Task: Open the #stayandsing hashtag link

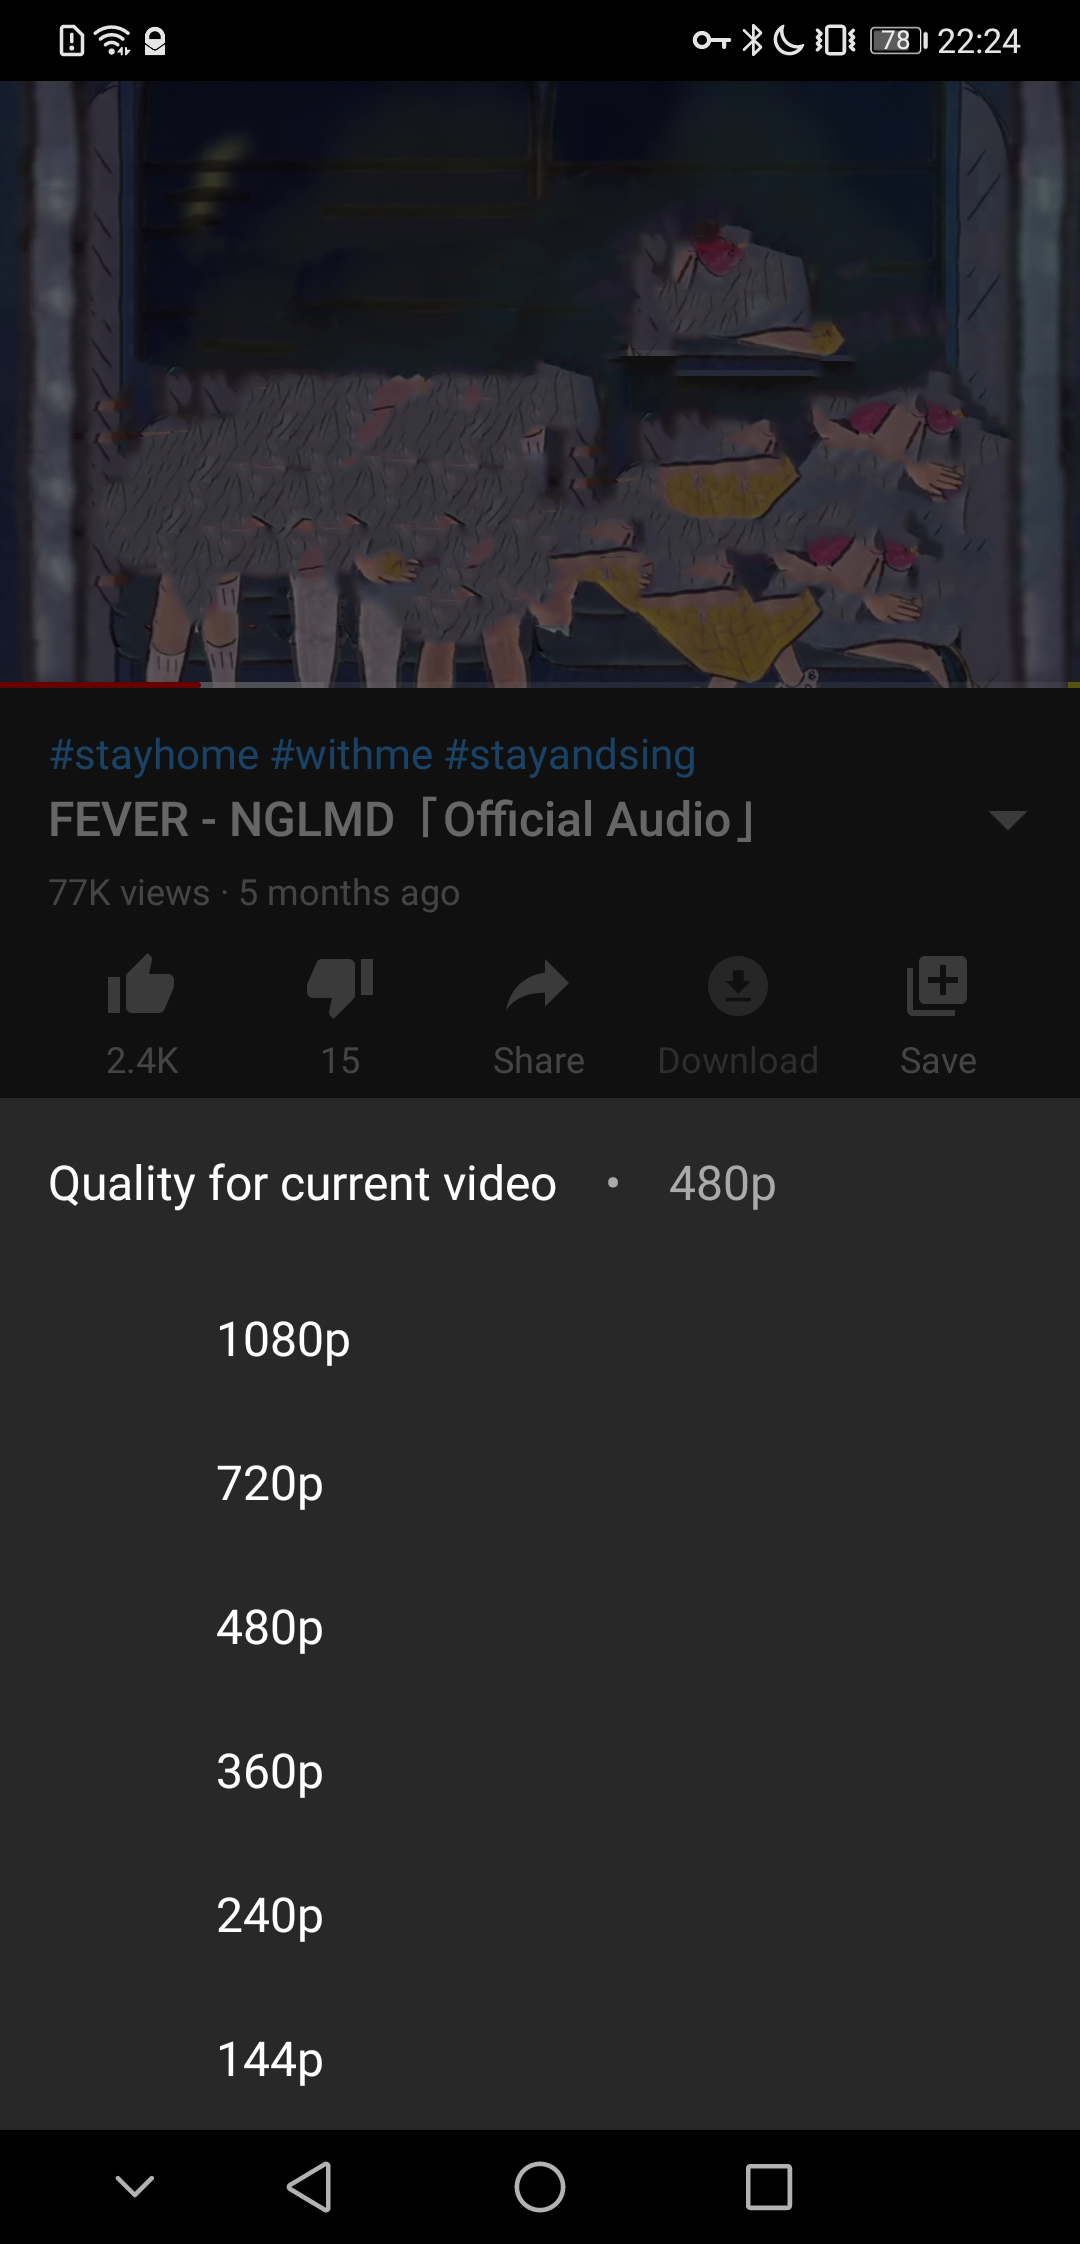Action: (x=570, y=754)
